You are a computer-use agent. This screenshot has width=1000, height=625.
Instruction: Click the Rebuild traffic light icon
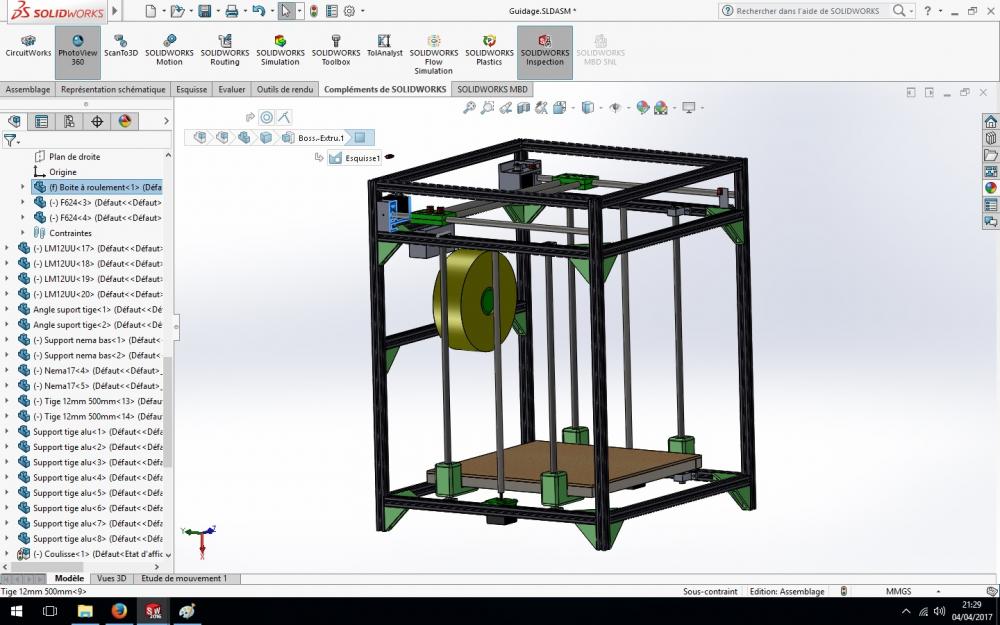tap(314, 11)
